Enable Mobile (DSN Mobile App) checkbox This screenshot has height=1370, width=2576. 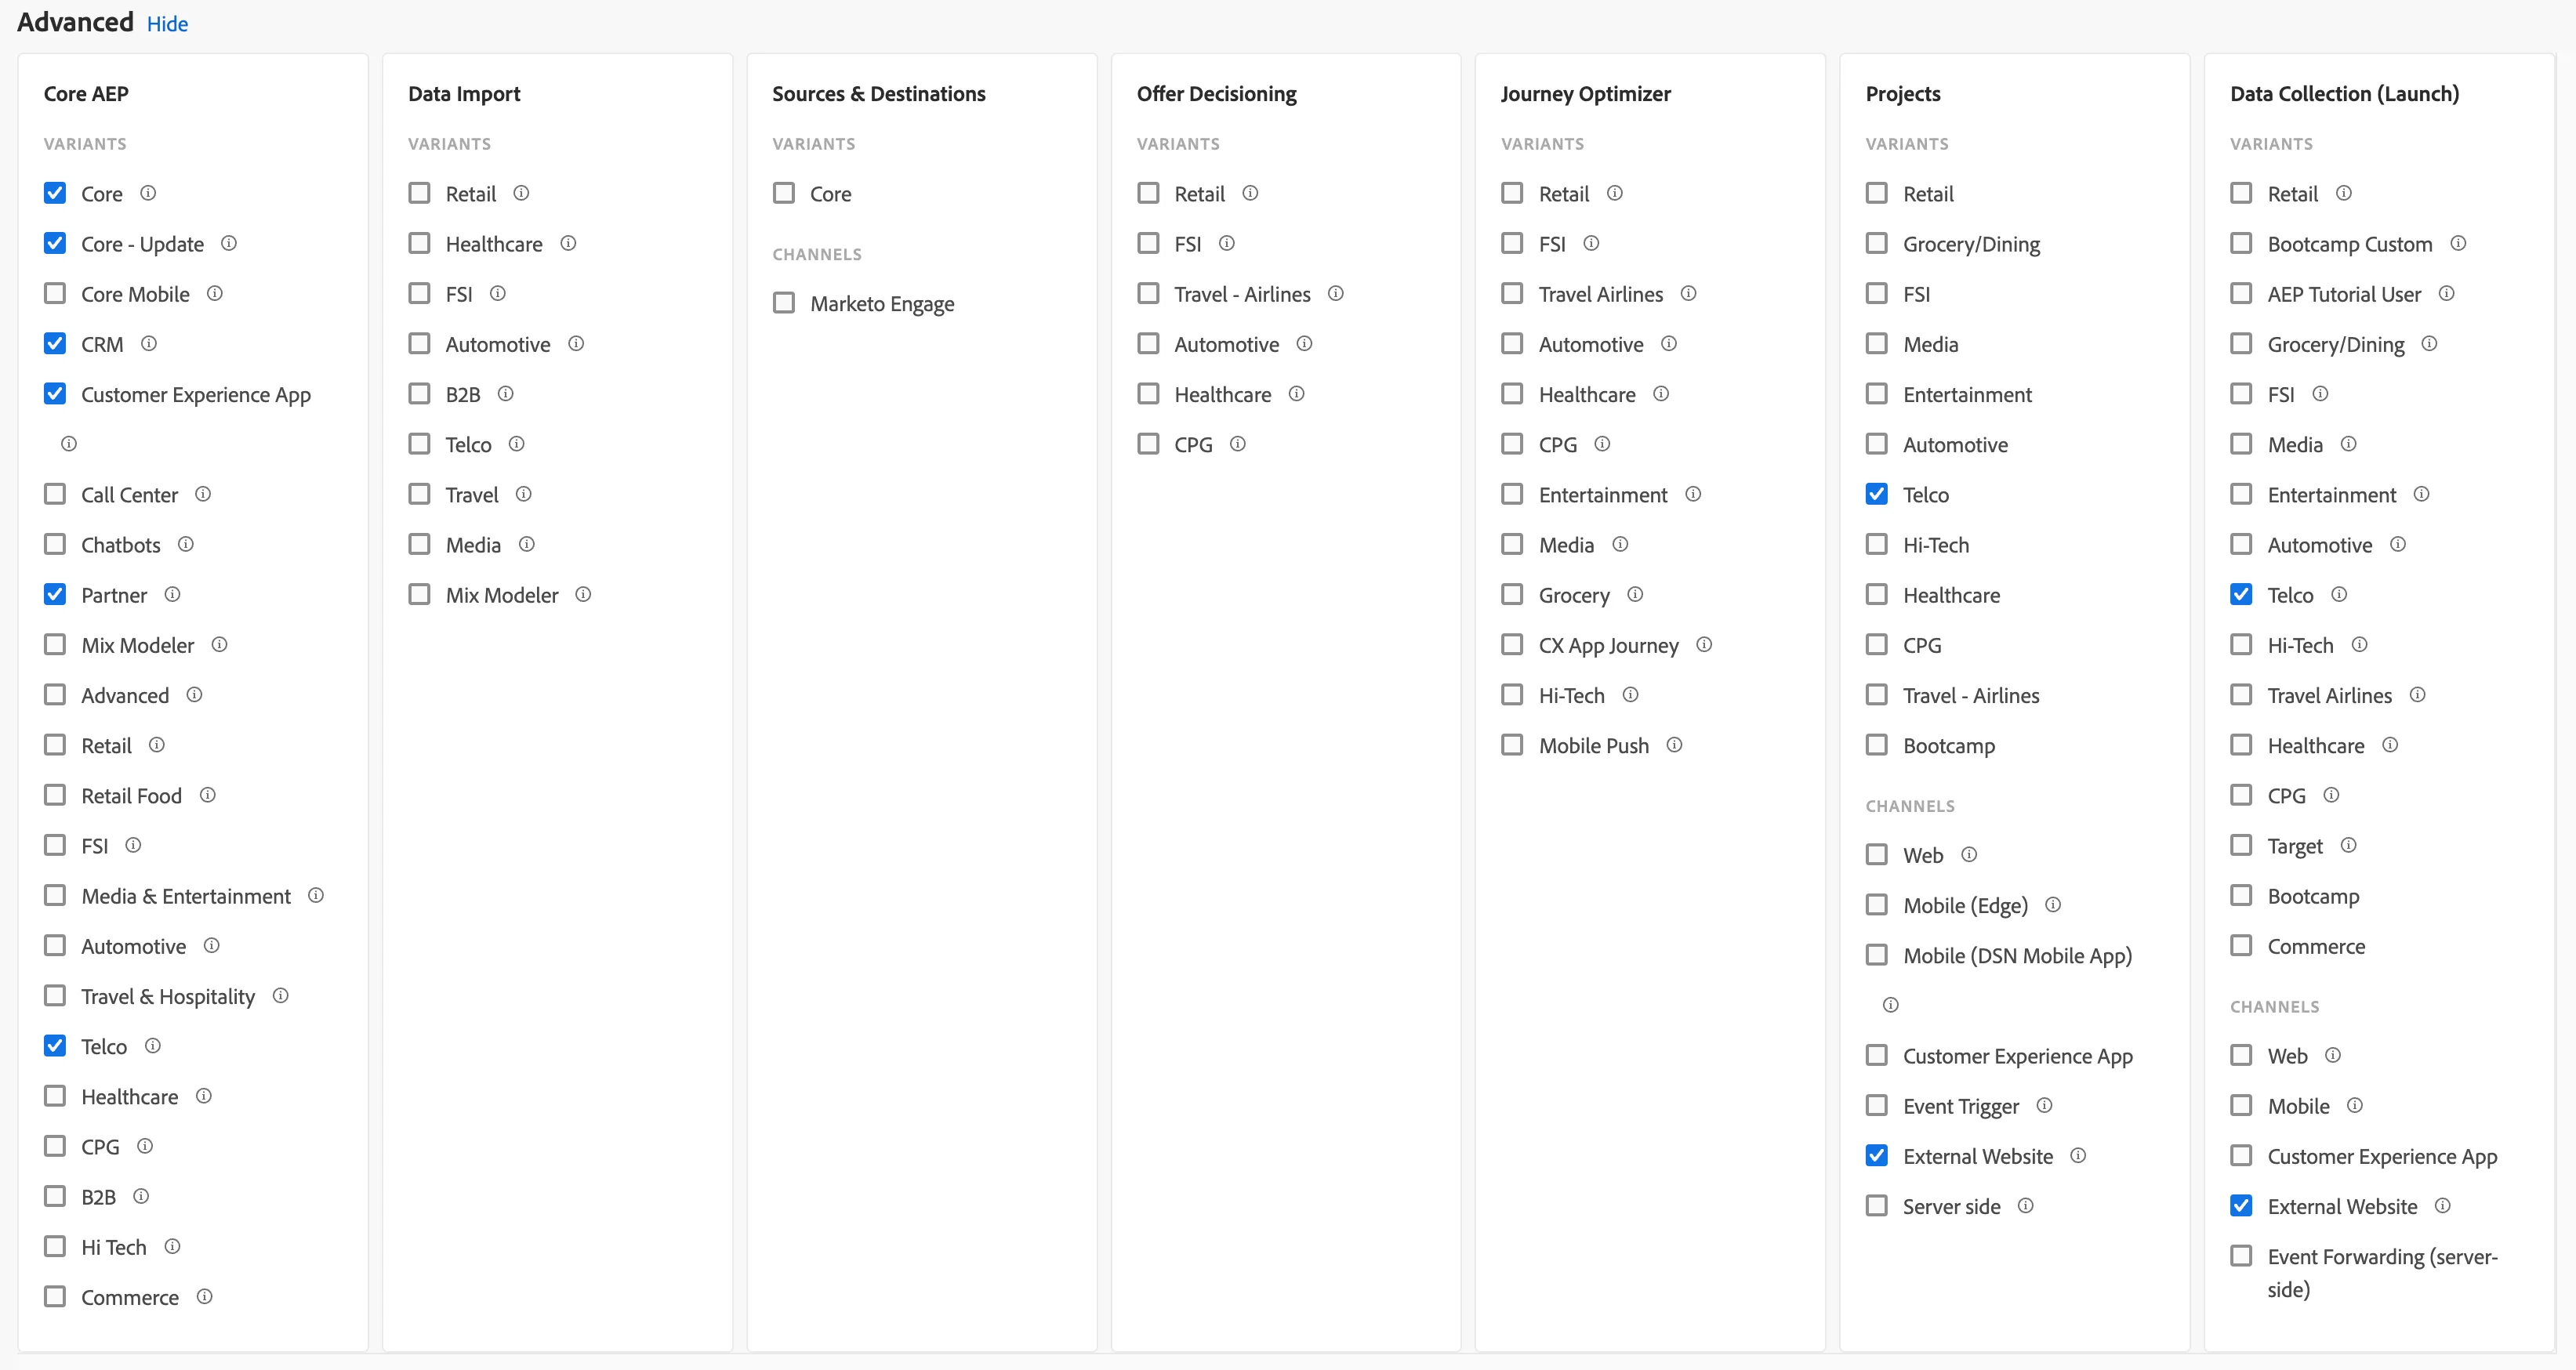1877,954
